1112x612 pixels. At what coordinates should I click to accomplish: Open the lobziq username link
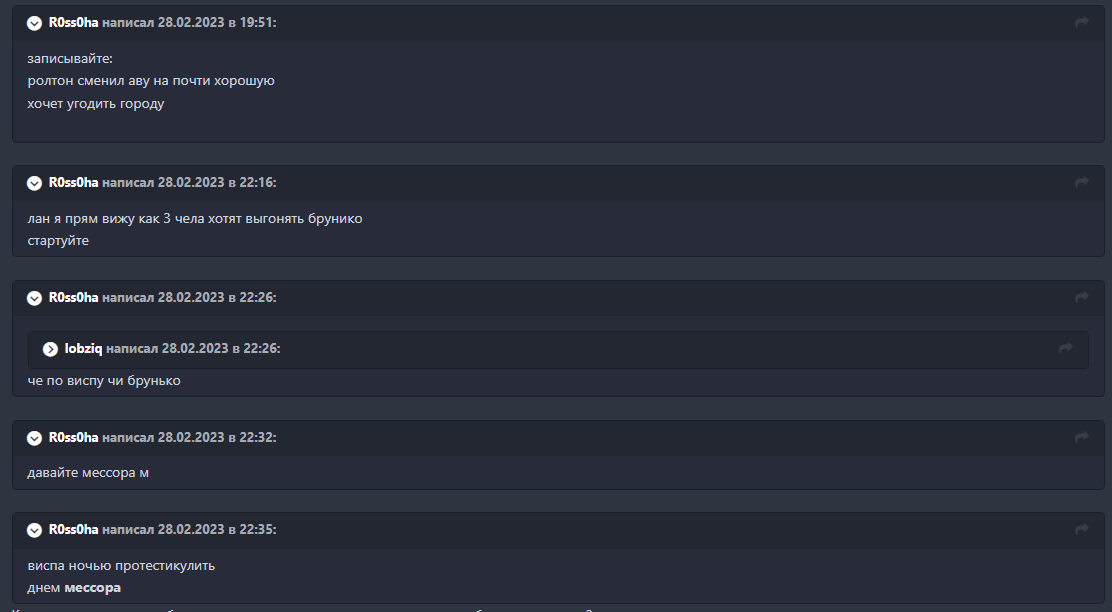pos(83,348)
